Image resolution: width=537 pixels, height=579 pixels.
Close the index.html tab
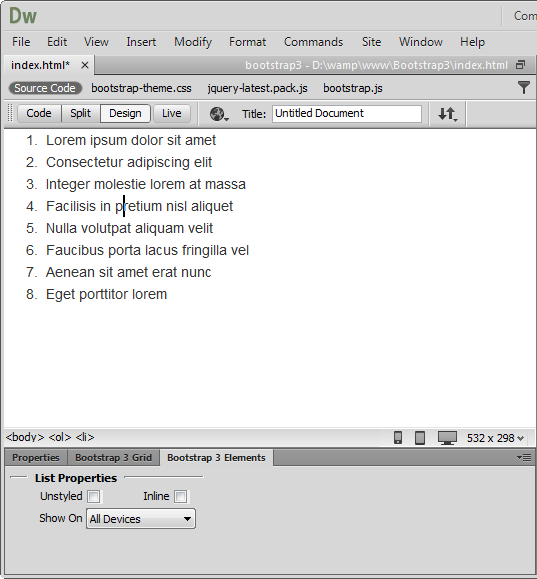tap(85, 65)
